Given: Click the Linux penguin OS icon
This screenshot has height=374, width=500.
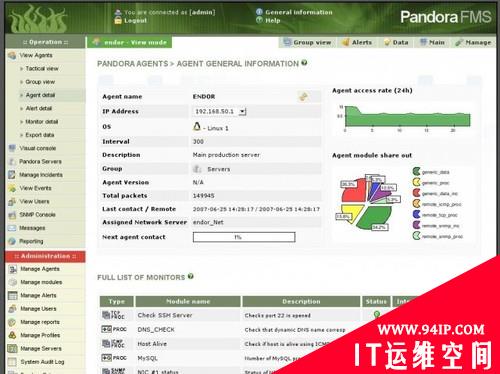Looking at the screenshot, I should click(x=197, y=126).
